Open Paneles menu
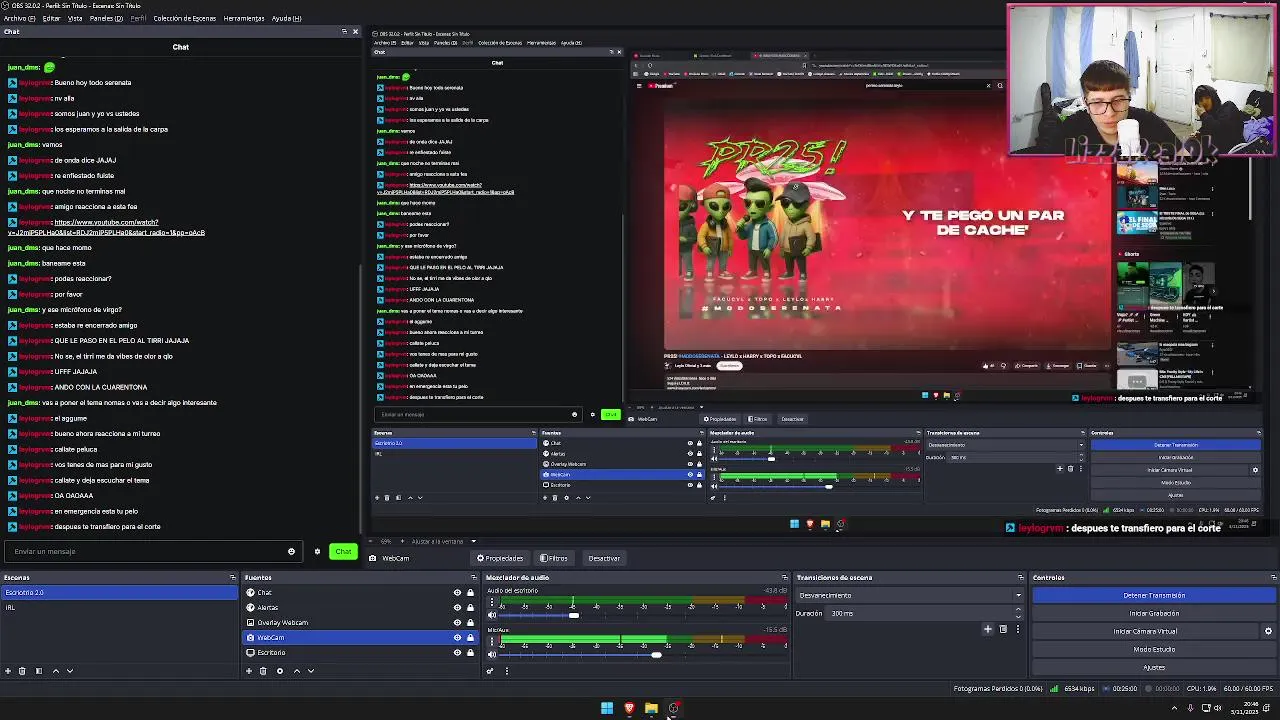The width and height of the screenshot is (1280, 720). tap(106, 18)
